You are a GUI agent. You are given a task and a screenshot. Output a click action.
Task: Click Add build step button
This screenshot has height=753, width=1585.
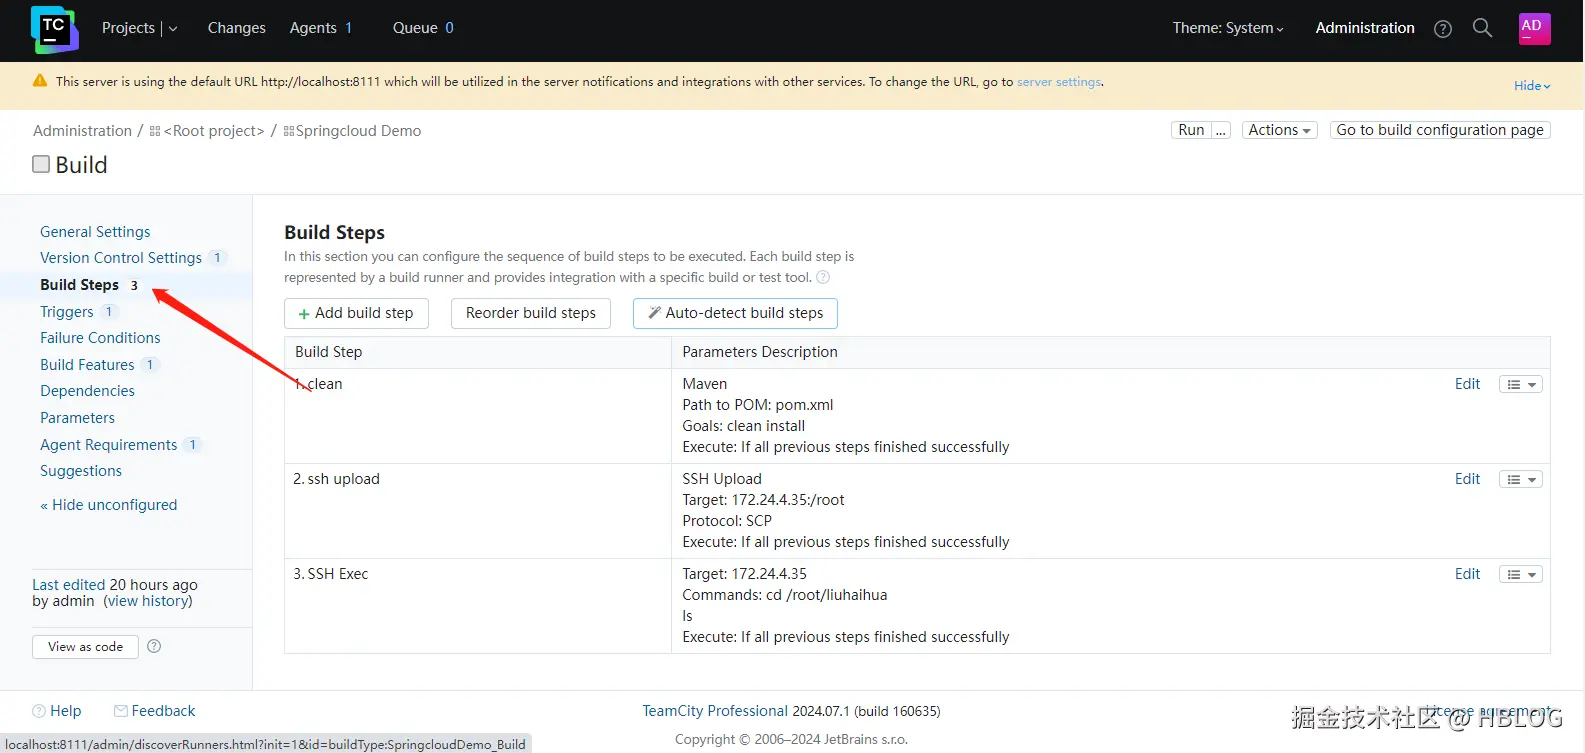(x=356, y=313)
